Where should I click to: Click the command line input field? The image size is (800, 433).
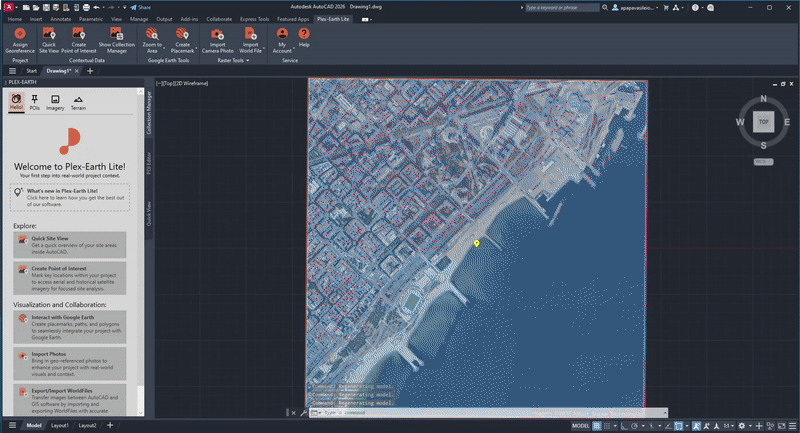(x=487, y=413)
